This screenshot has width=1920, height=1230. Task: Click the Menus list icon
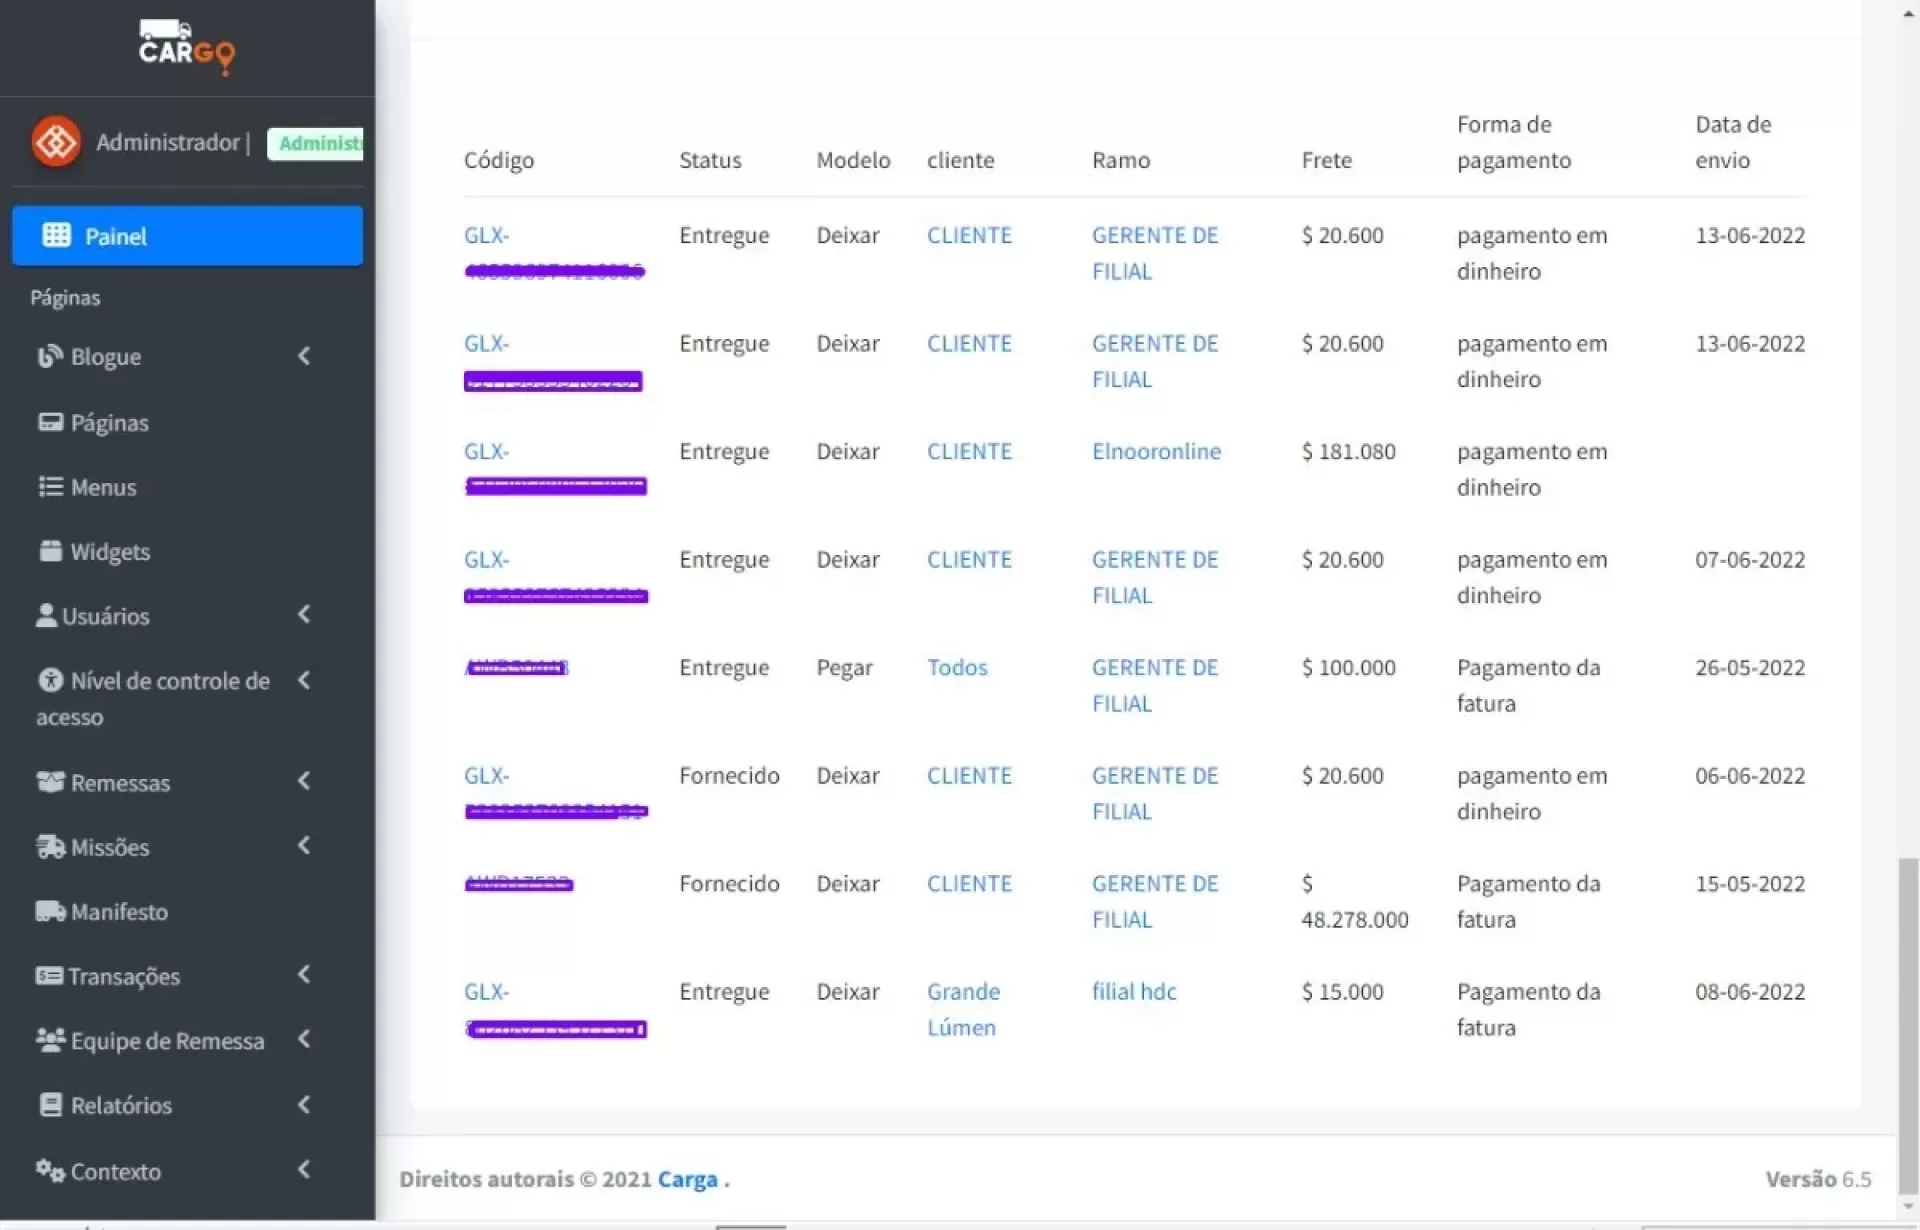pyautogui.click(x=50, y=487)
